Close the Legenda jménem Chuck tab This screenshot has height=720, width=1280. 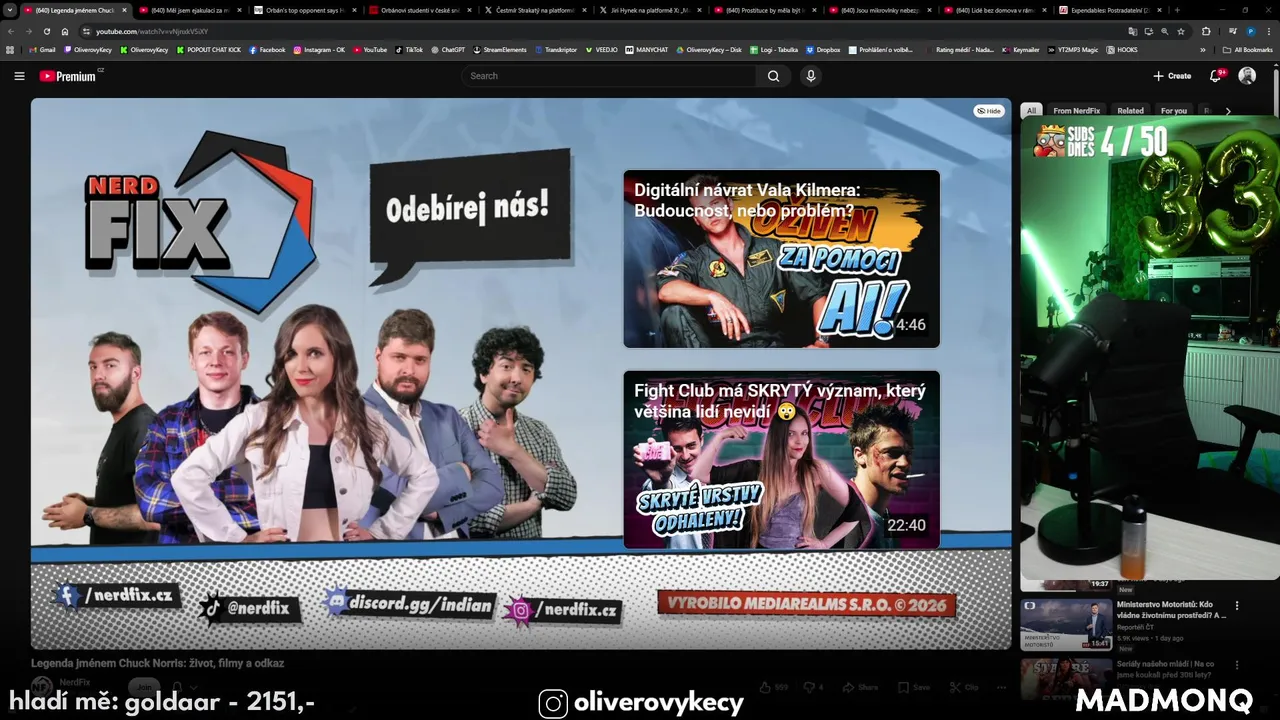(x=124, y=10)
